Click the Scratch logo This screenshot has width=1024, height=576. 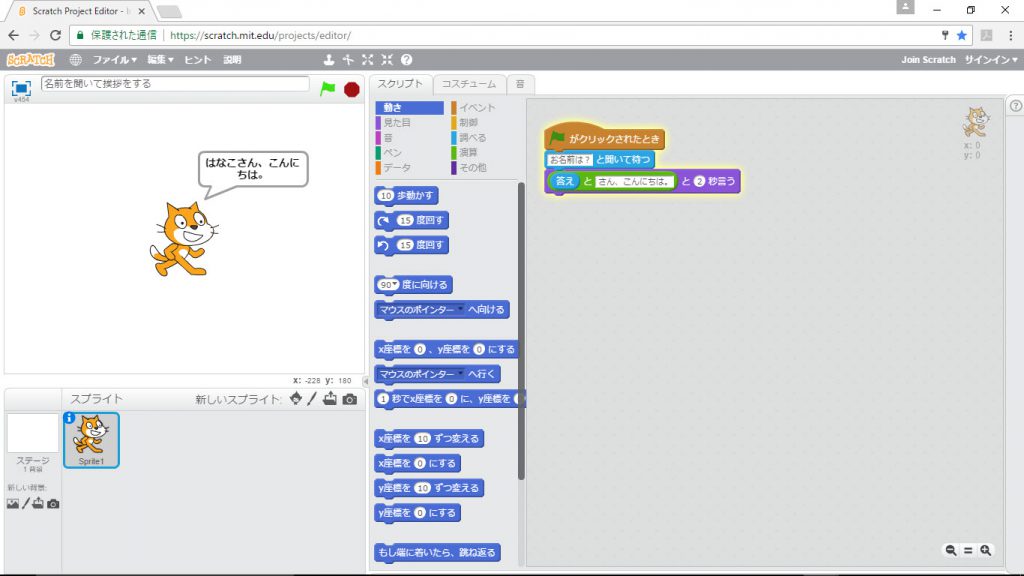click(31, 59)
